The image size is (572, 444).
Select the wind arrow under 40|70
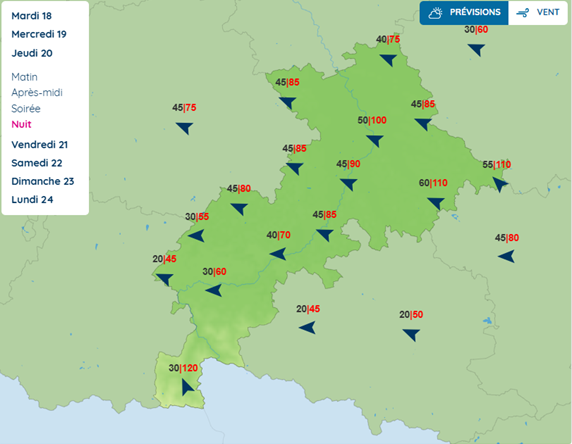(x=278, y=254)
